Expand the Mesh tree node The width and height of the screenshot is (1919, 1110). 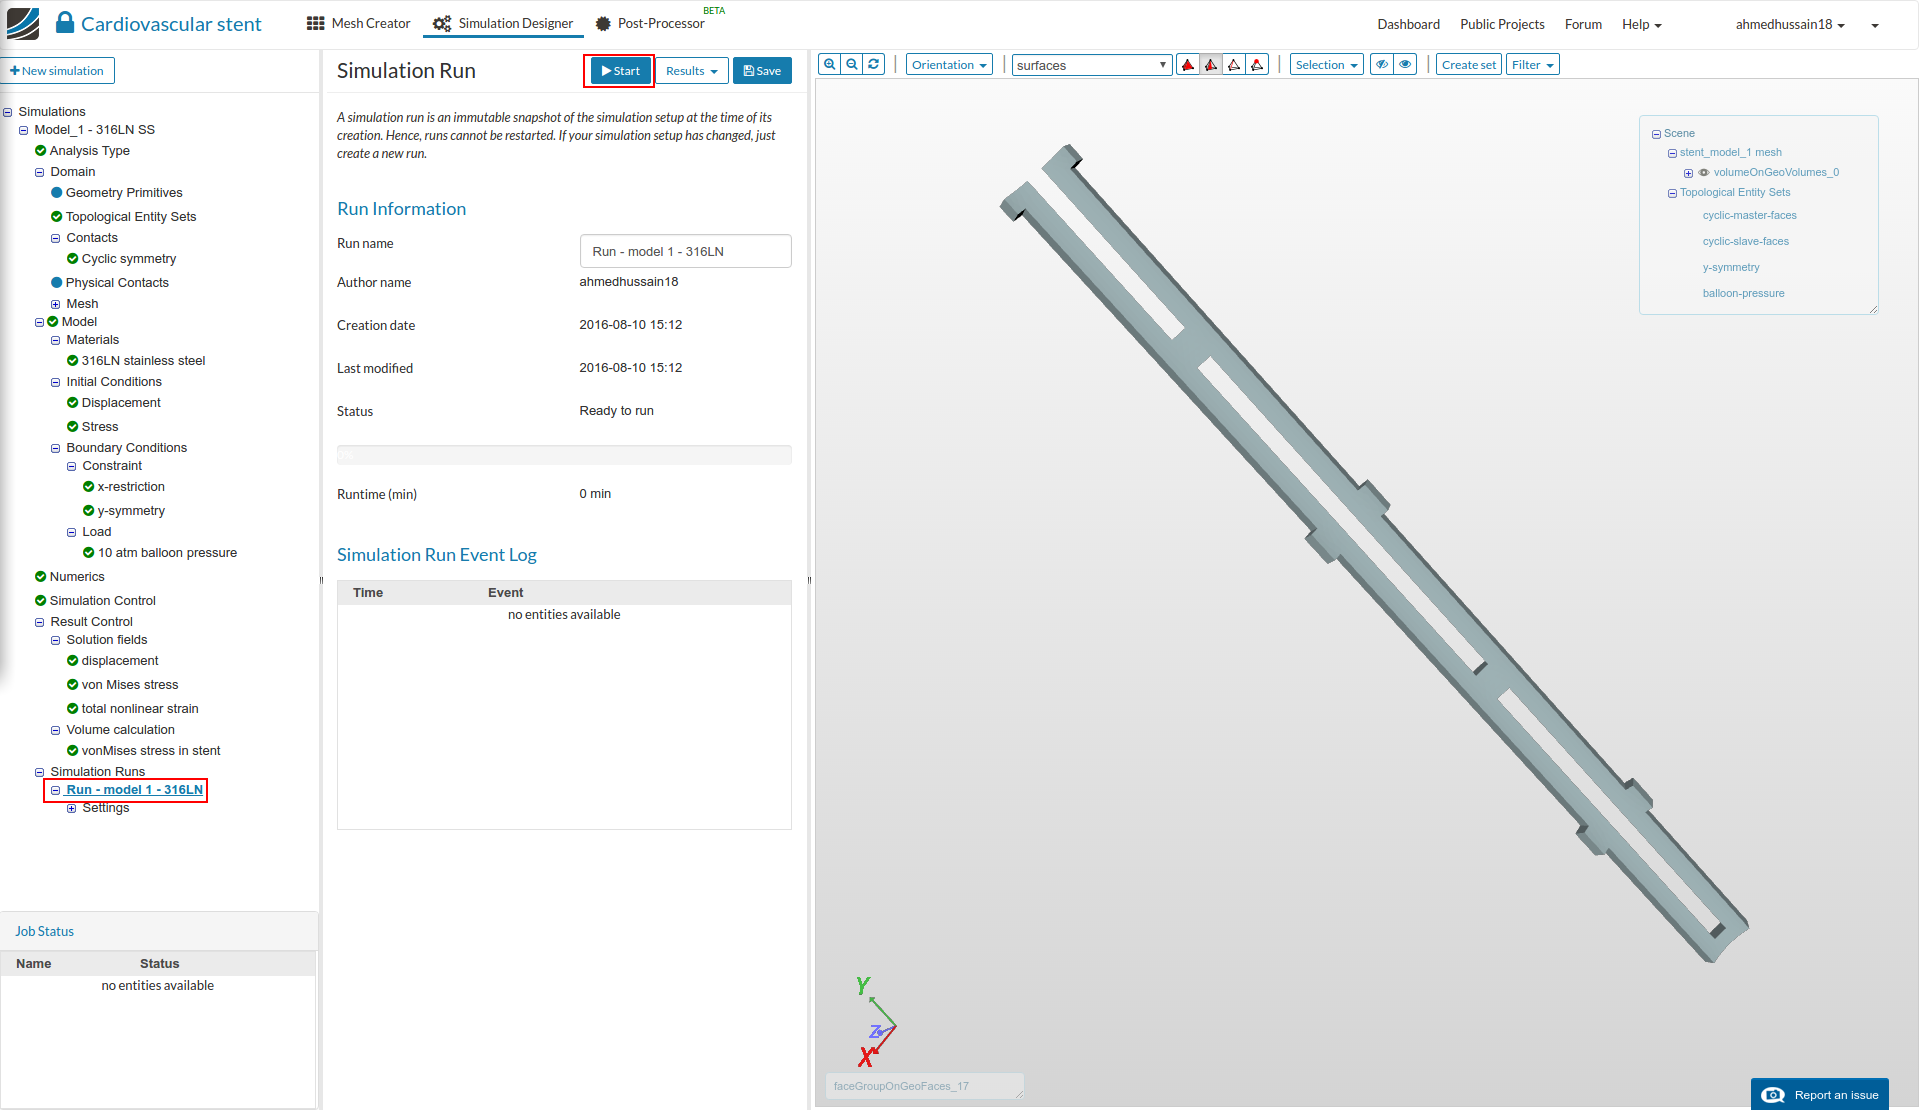(56, 305)
